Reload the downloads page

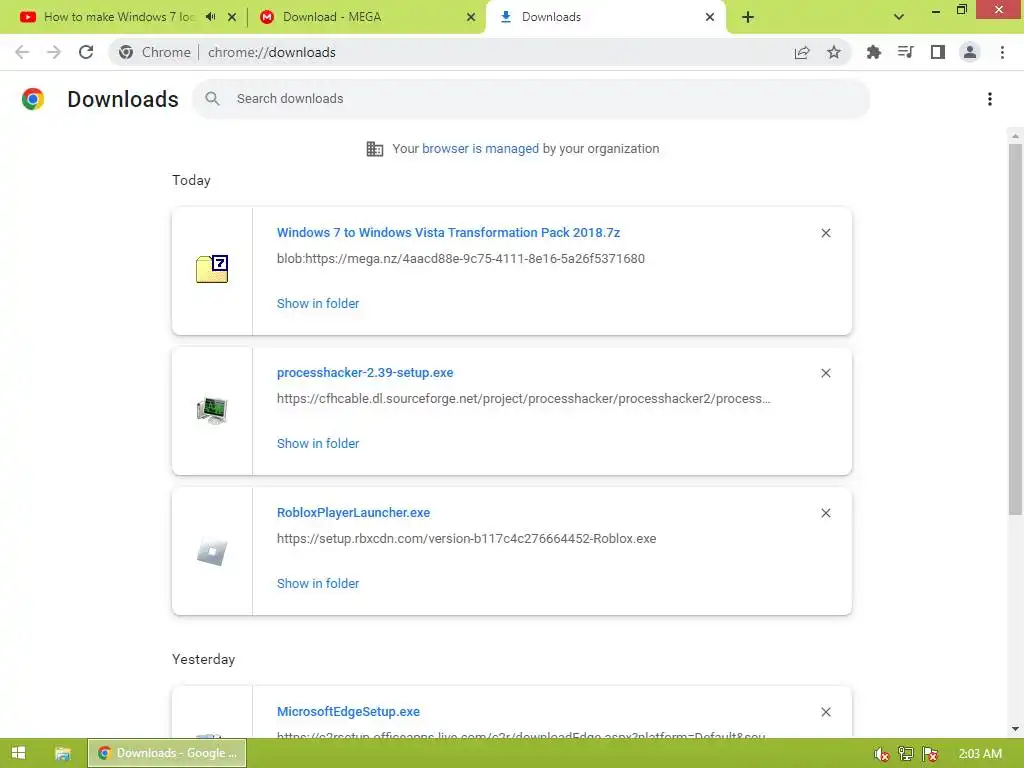click(86, 52)
